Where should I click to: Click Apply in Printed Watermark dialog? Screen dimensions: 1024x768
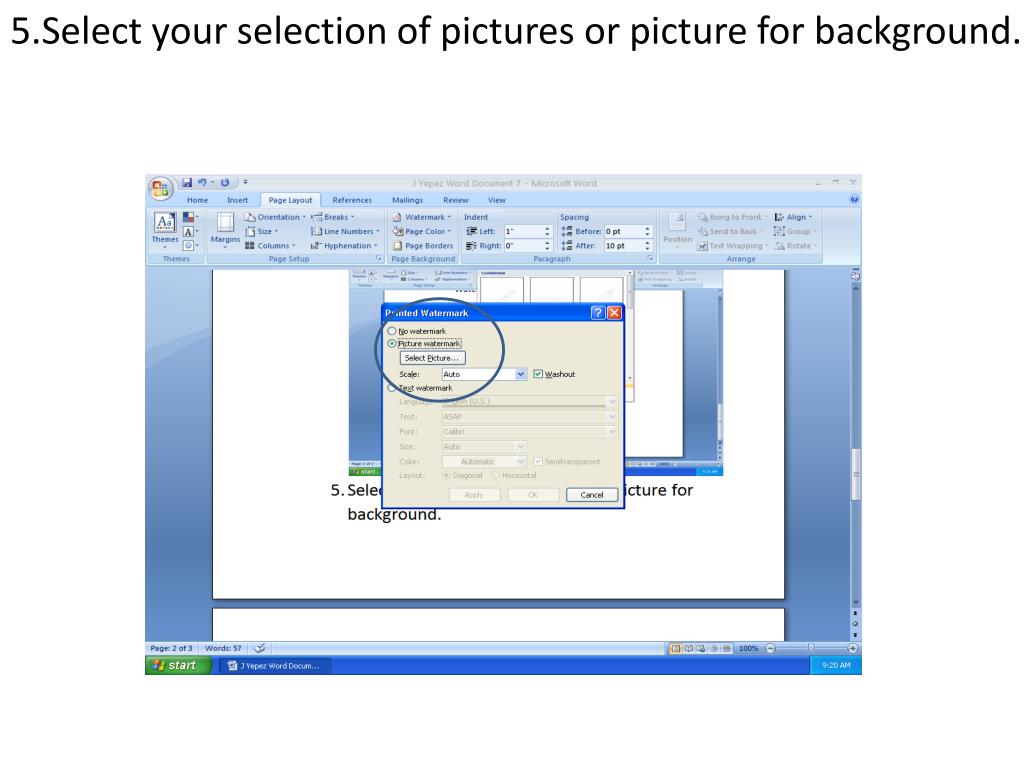point(474,495)
